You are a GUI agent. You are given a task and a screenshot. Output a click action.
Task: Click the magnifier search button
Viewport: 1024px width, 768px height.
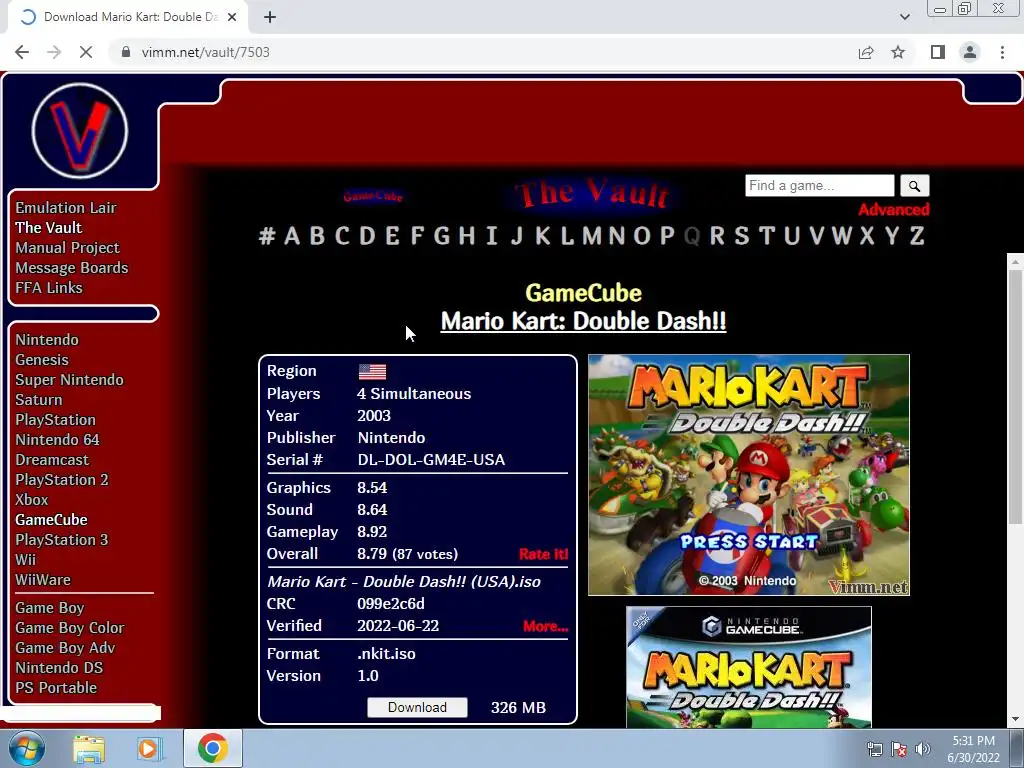coord(914,186)
